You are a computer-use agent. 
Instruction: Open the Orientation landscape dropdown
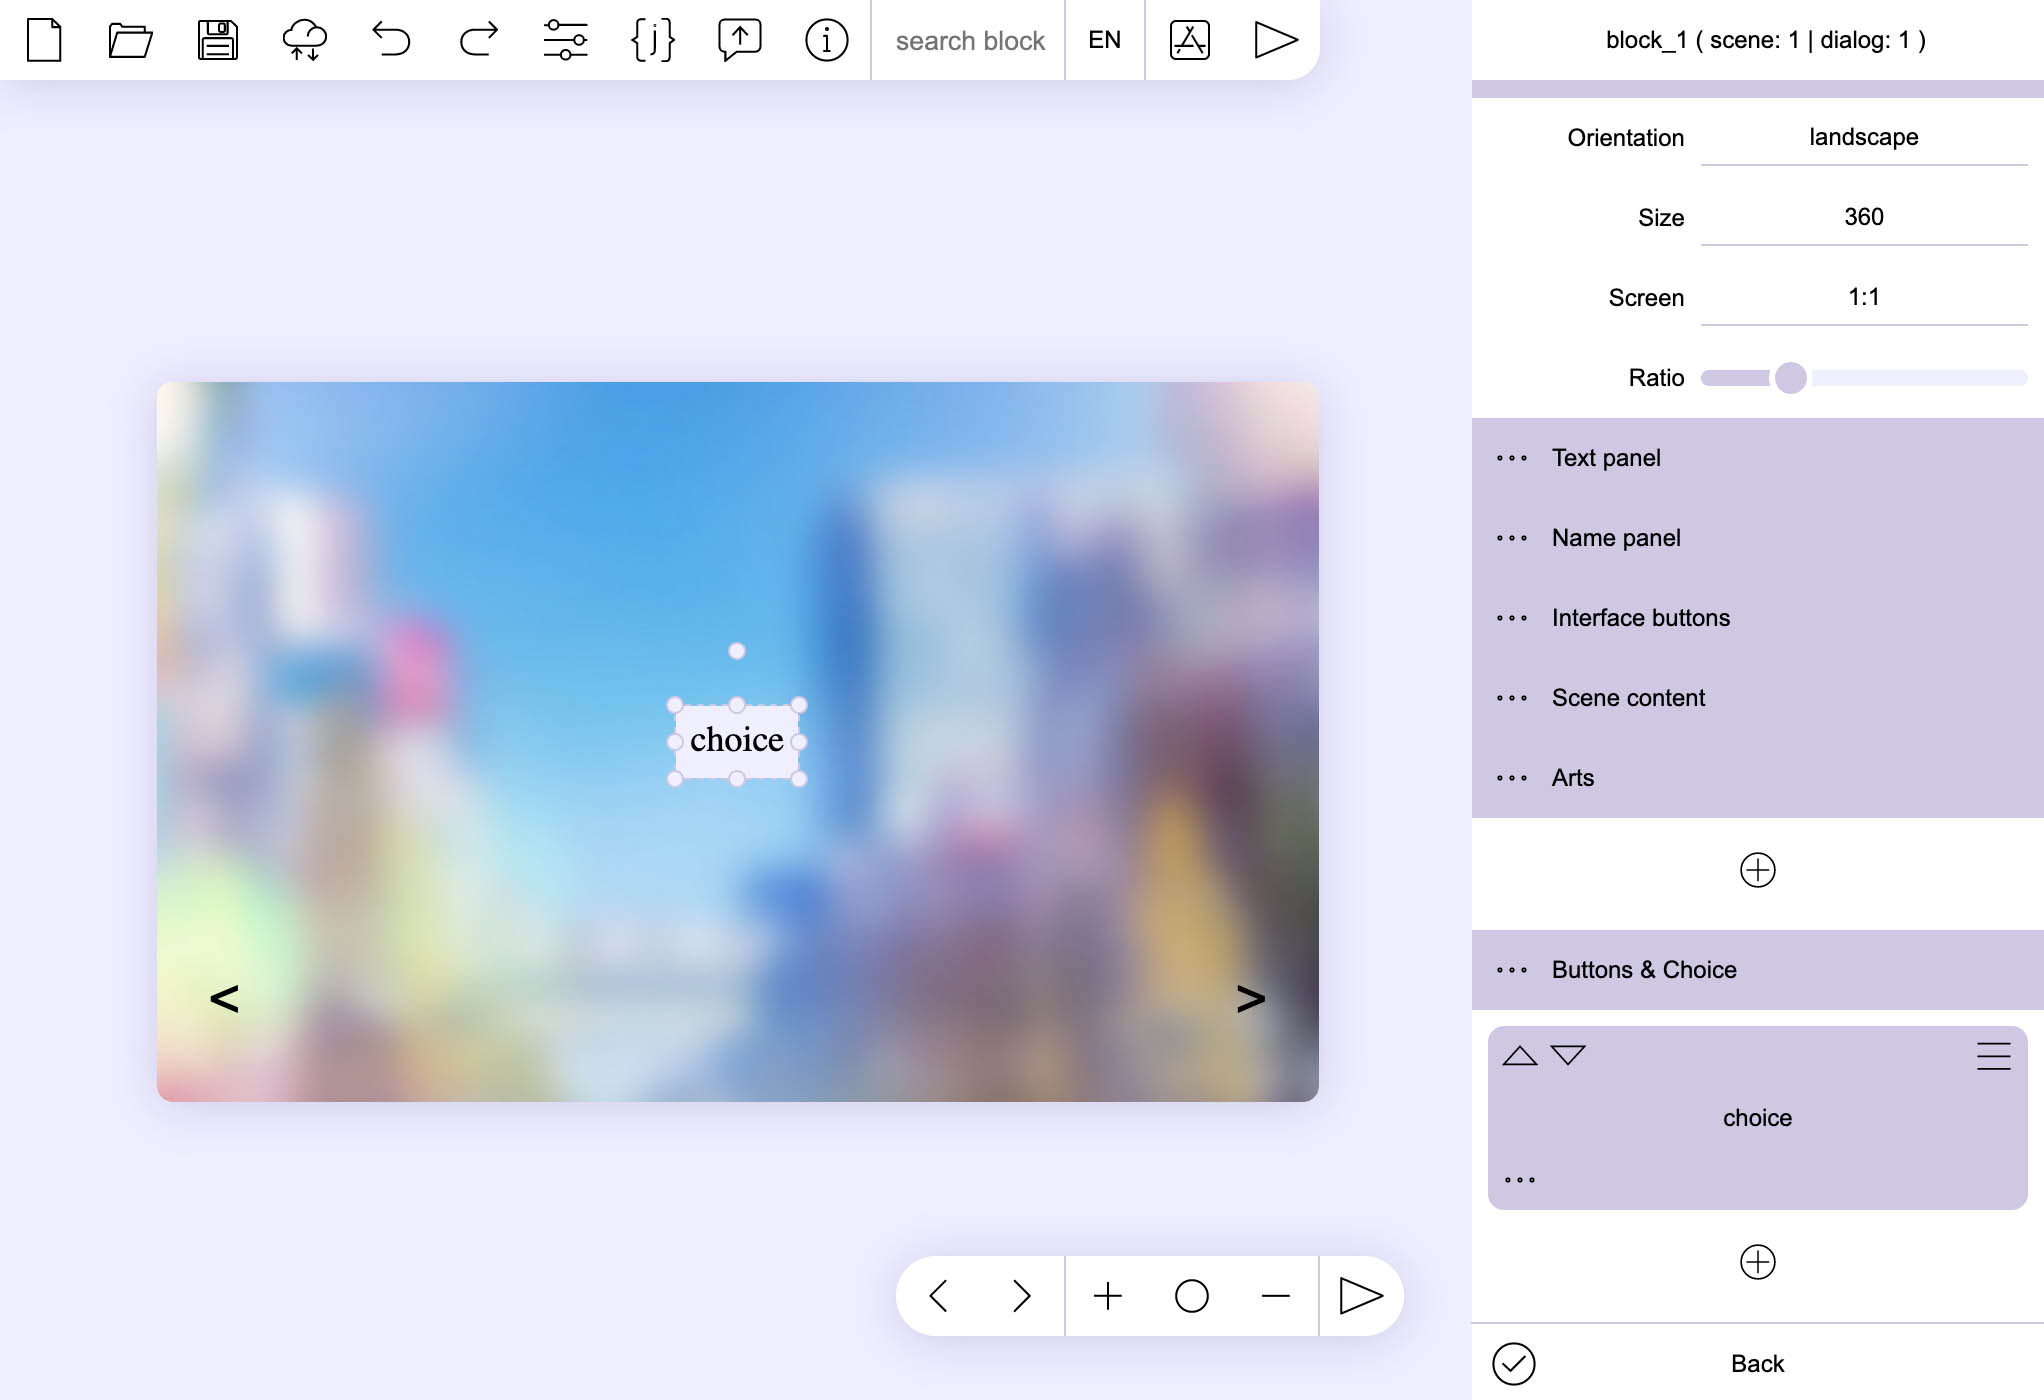point(1863,137)
